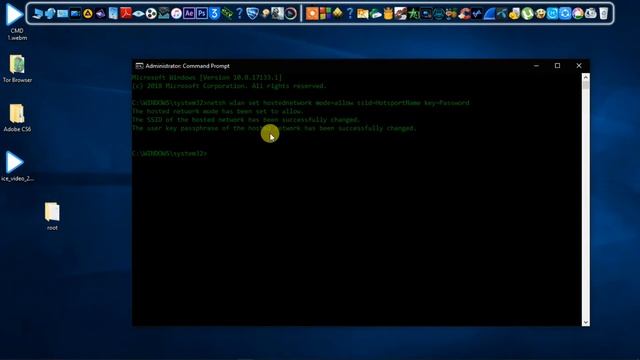Screen dimensions: 640x360
Task: Open the film reel icon in dock
Action: tap(151, 13)
